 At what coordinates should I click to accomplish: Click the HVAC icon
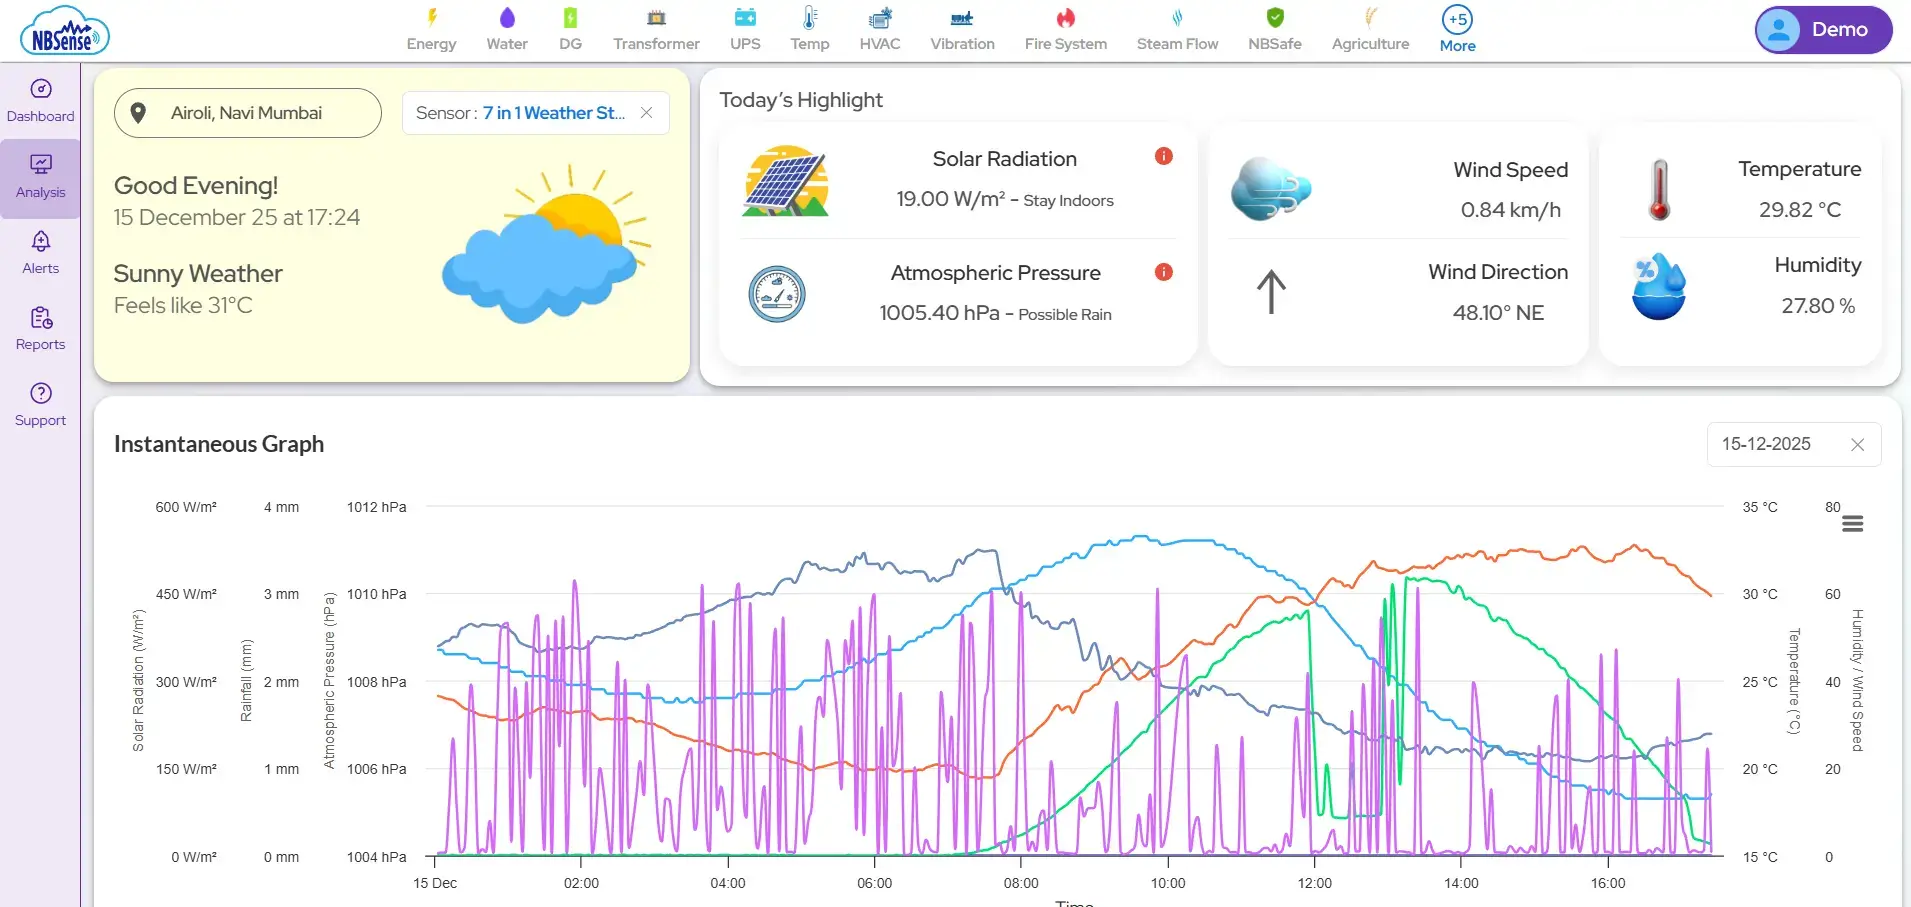879,27
